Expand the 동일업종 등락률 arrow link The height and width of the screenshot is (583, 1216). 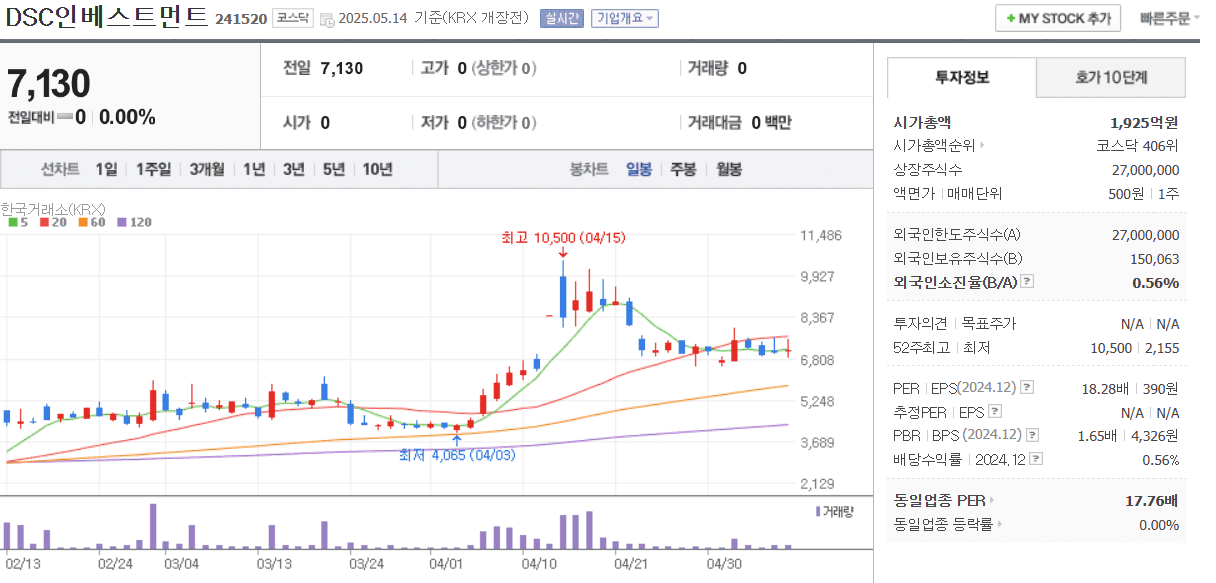[999, 524]
